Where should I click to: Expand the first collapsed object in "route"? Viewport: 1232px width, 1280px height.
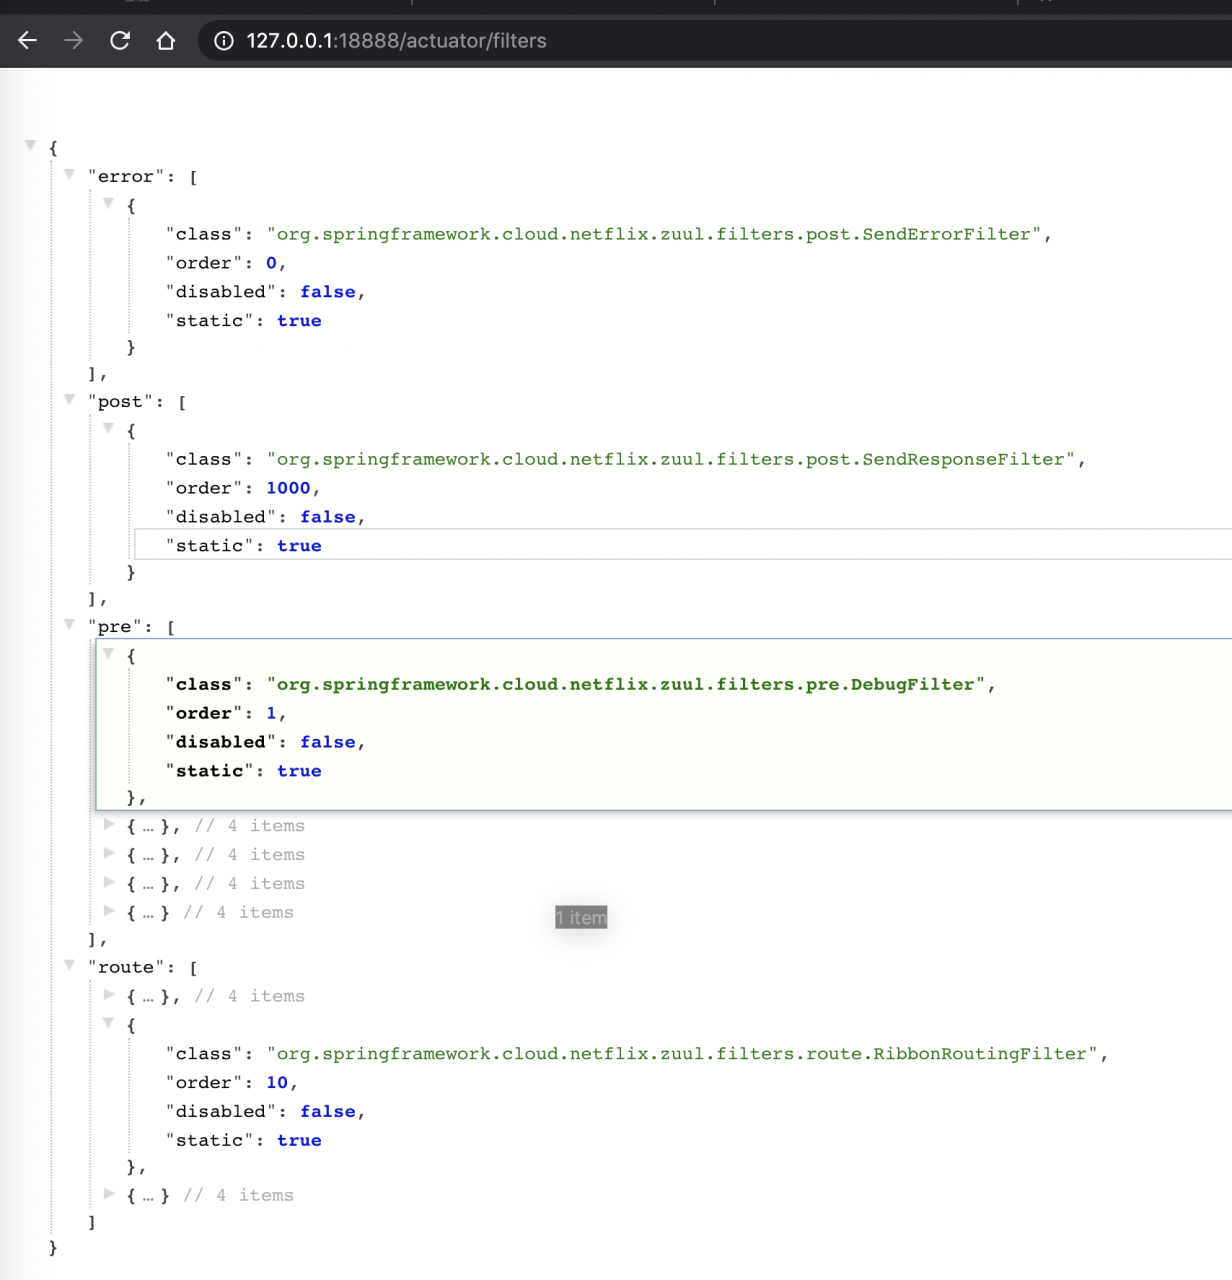109,995
